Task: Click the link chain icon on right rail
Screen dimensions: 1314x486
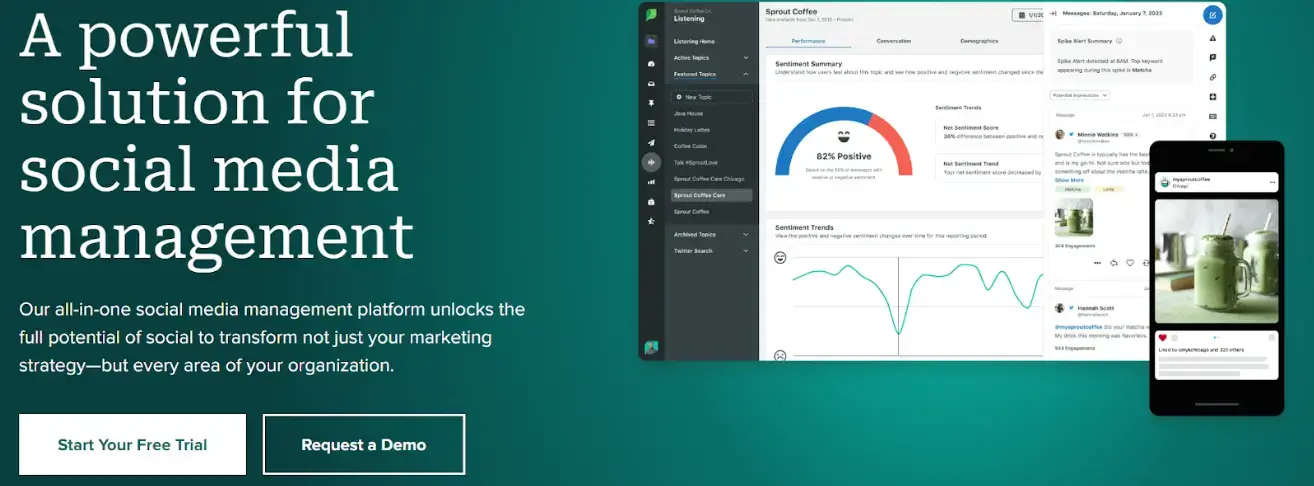Action: [1213, 77]
